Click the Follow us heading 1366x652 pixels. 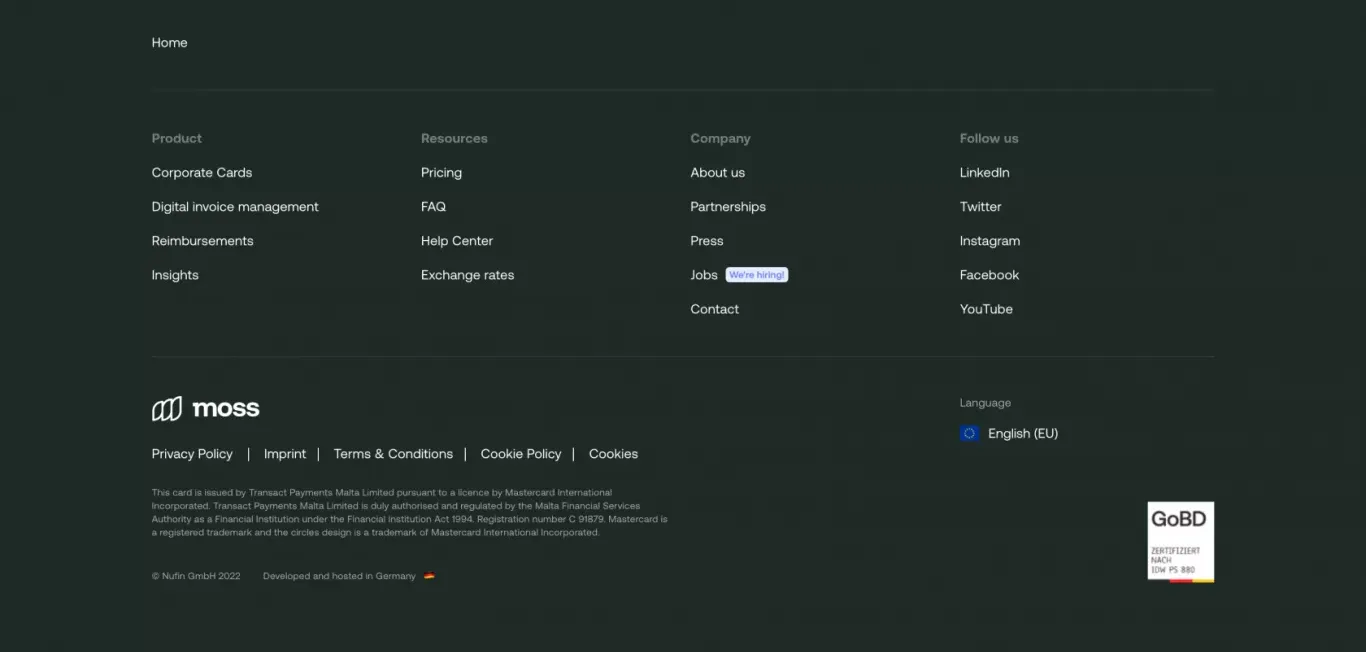coord(989,139)
